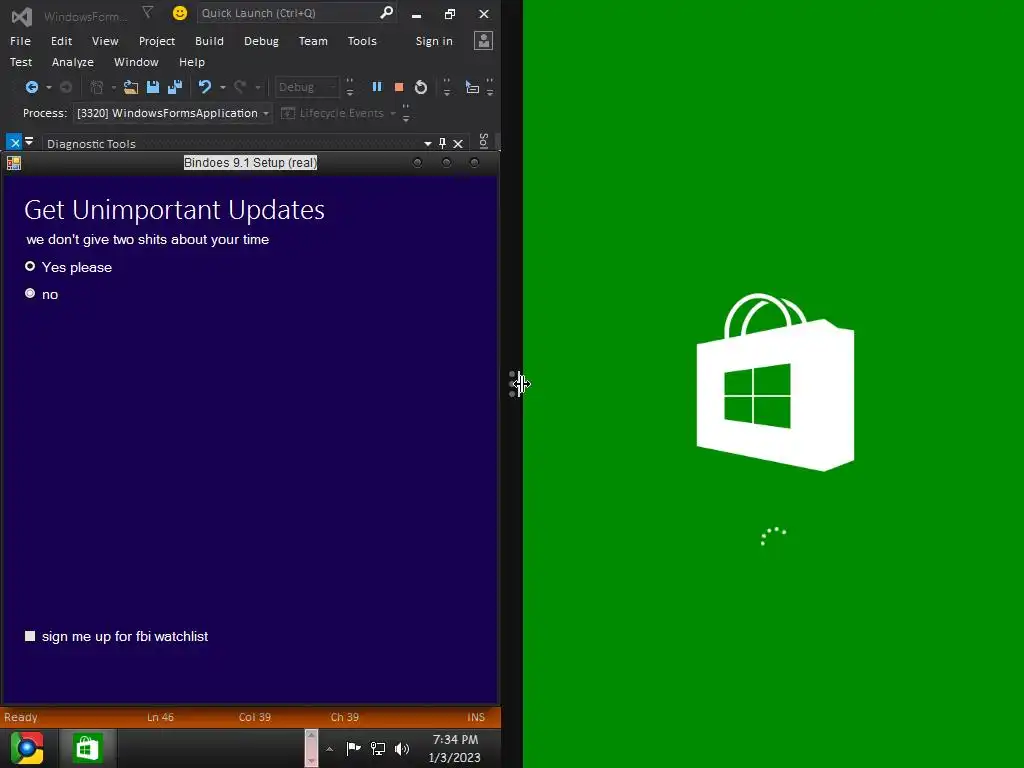The width and height of the screenshot is (1024, 768).
Task: Open the Window menu
Action: (136, 62)
